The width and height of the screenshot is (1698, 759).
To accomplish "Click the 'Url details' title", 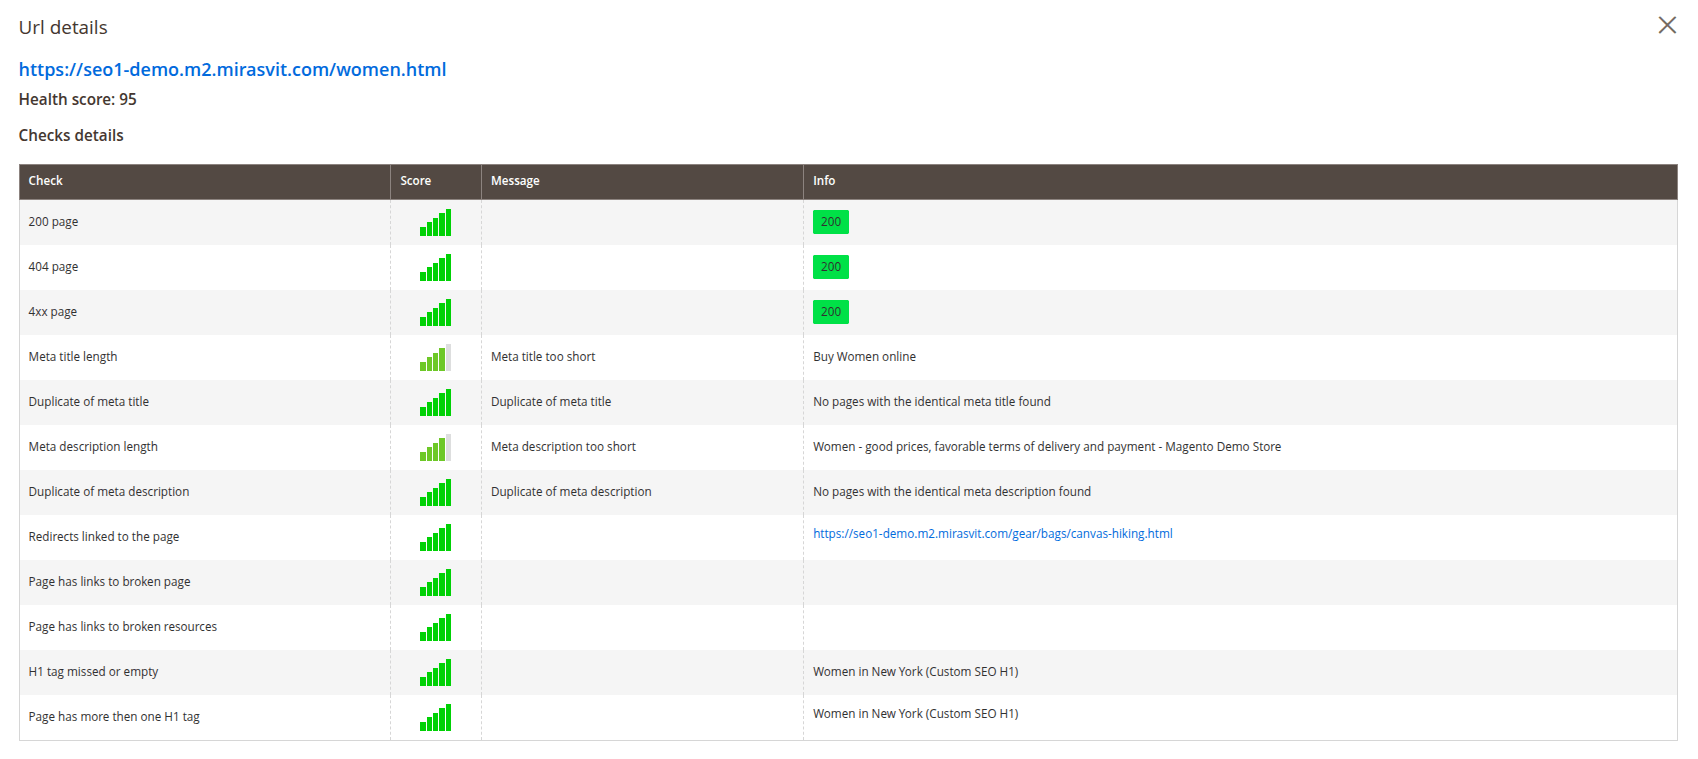I will [63, 27].
